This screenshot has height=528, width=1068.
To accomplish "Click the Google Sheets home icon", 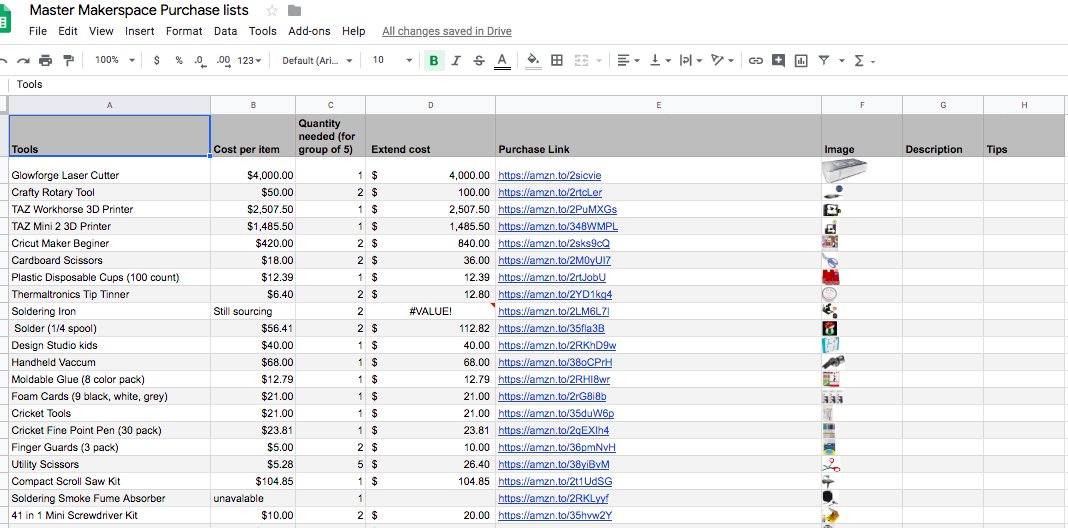I will pos(4,20).
